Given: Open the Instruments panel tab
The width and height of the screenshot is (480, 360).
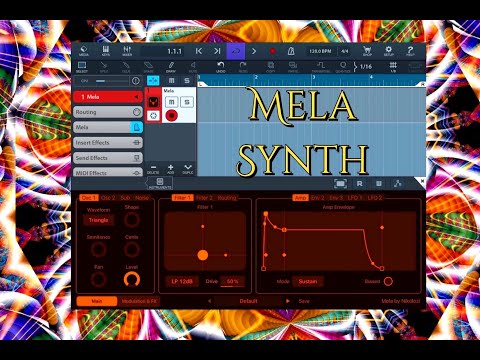Looking at the screenshot, I should click(x=160, y=183).
